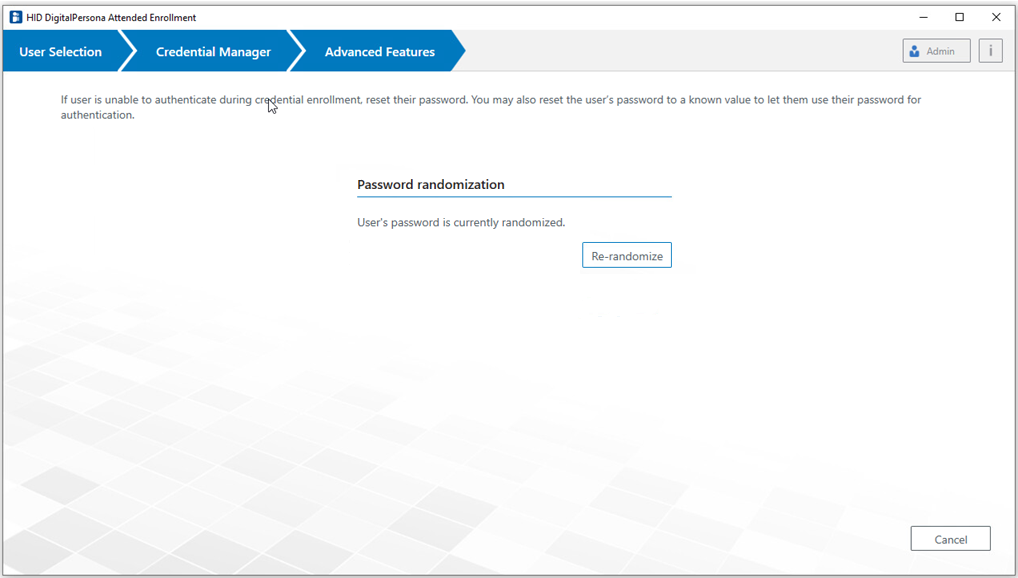This screenshot has width=1018, height=578.
Task: Click chevron between User Selection and Credential Manager
Action: click(127, 51)
